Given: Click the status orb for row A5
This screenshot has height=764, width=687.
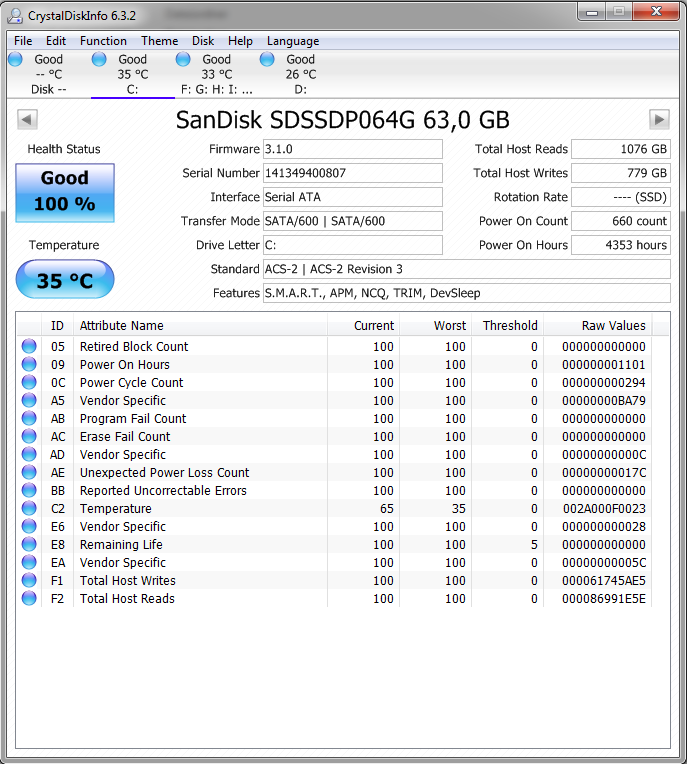Looking at the screenshot, I should coord(29,400).
